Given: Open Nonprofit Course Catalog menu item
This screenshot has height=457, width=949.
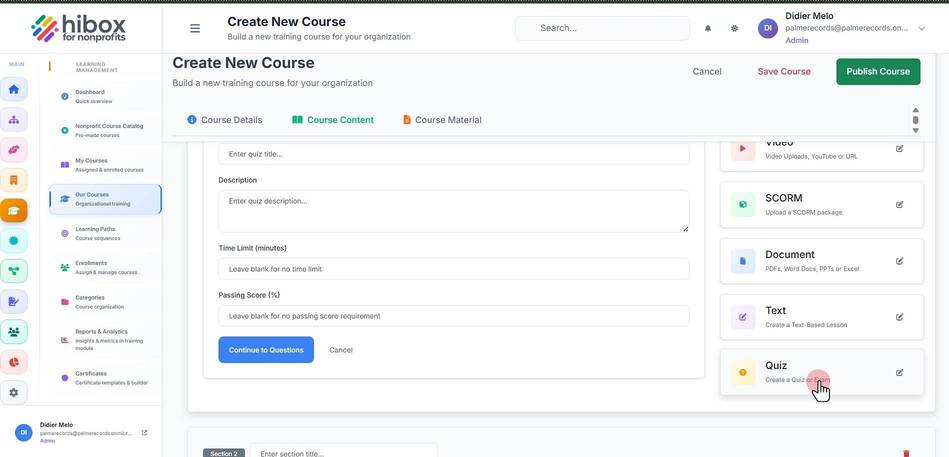Looking at the screenshot, I should point(105,131).
